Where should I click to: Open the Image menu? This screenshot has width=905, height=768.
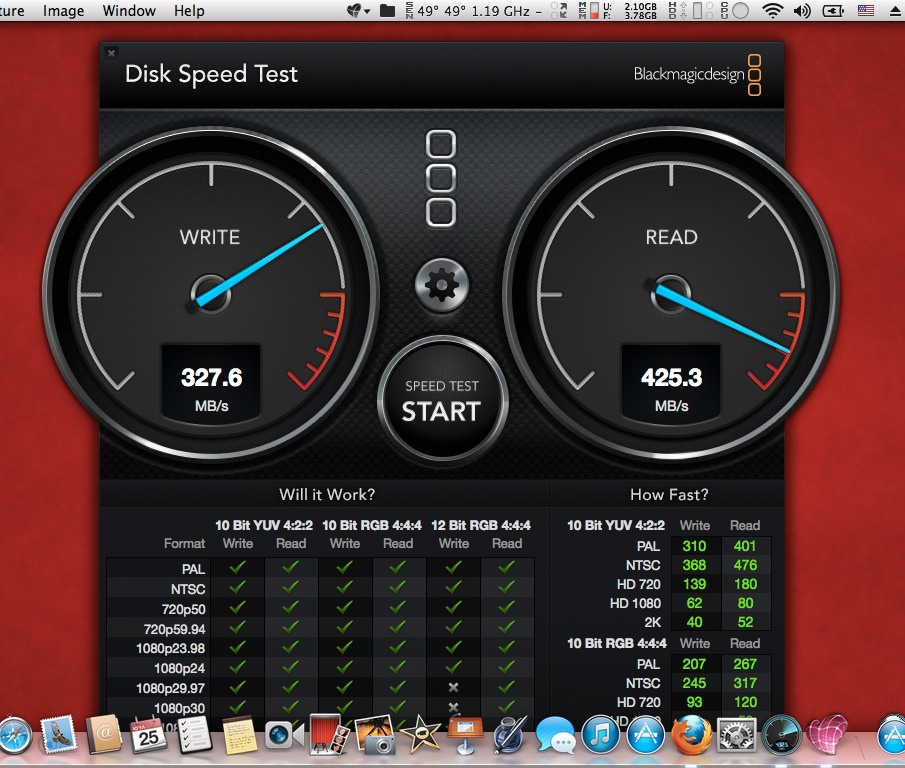click(63, 10)
